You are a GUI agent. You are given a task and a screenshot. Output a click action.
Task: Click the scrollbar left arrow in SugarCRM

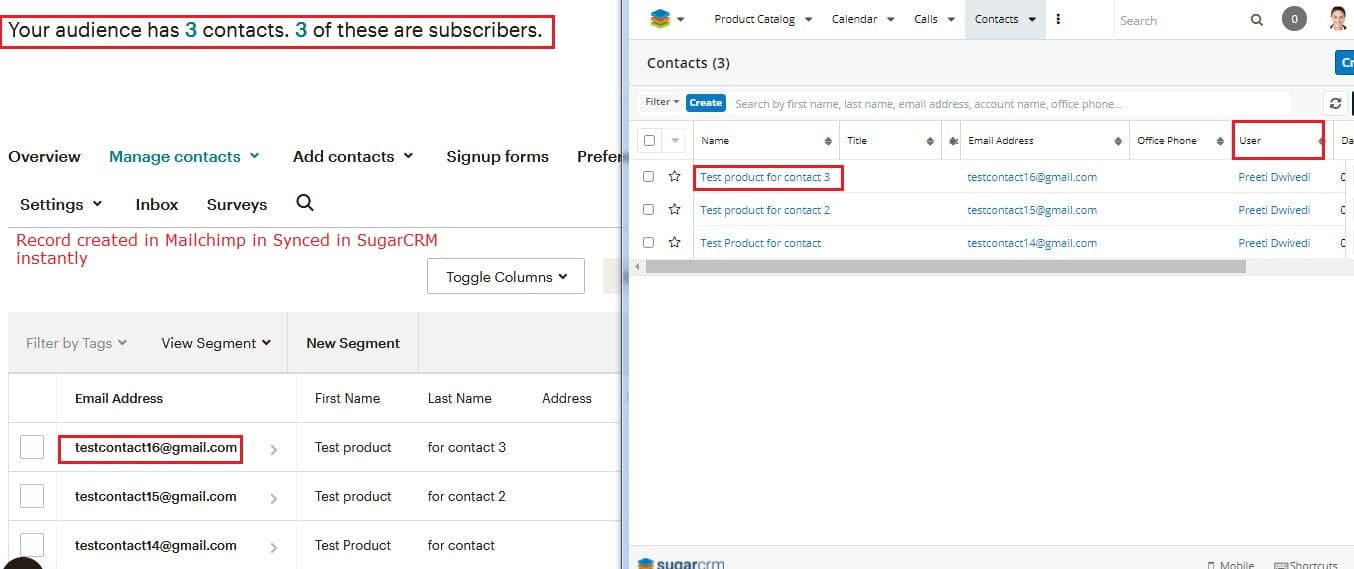tap(638, 267)
